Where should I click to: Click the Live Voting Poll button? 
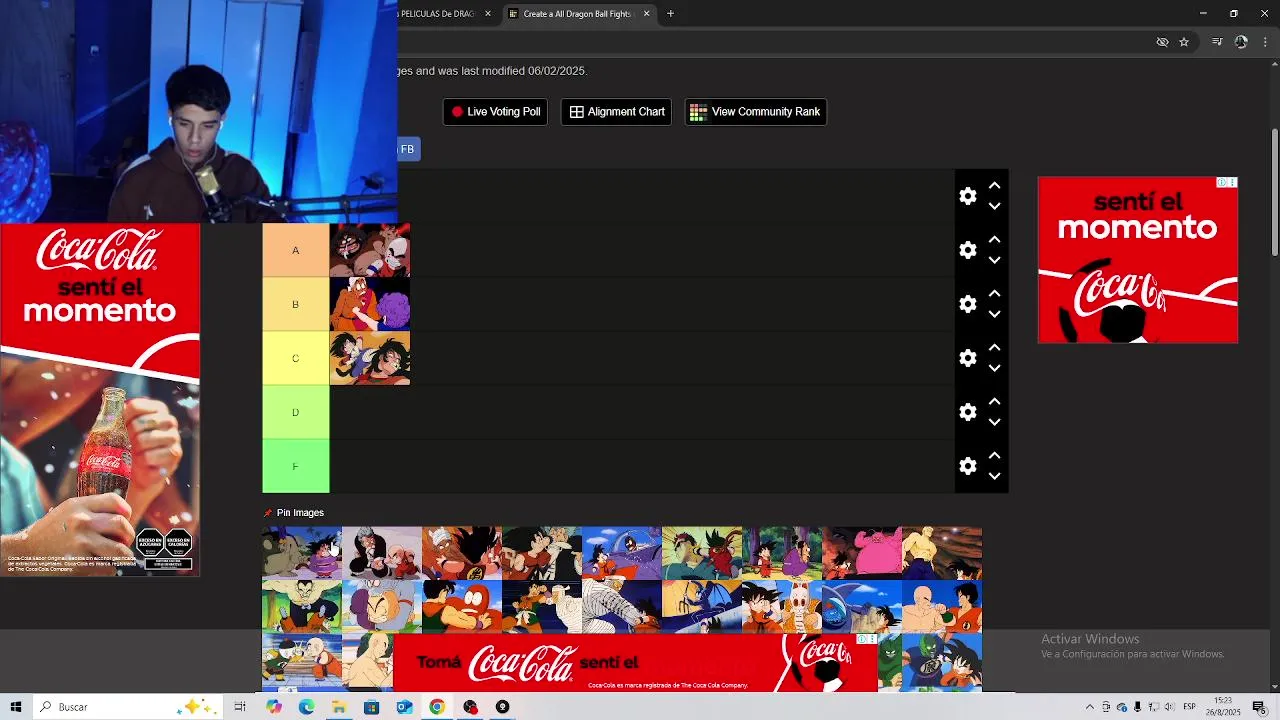pyautogui.click(x=495, y=112)
